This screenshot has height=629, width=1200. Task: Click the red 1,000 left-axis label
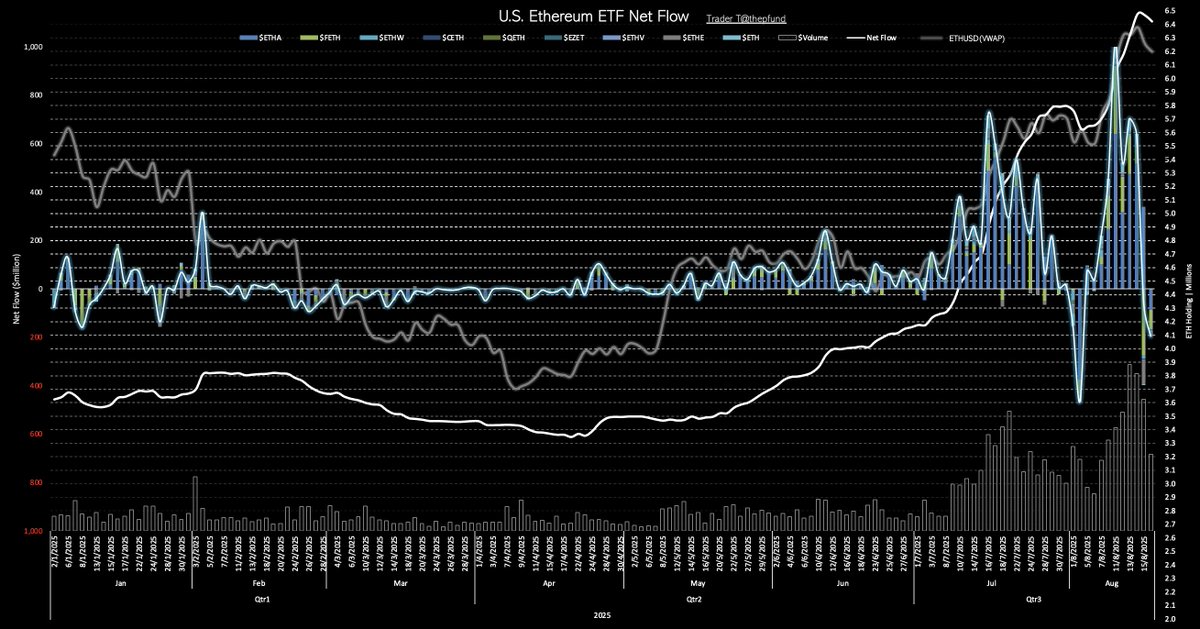coord(33,531)
